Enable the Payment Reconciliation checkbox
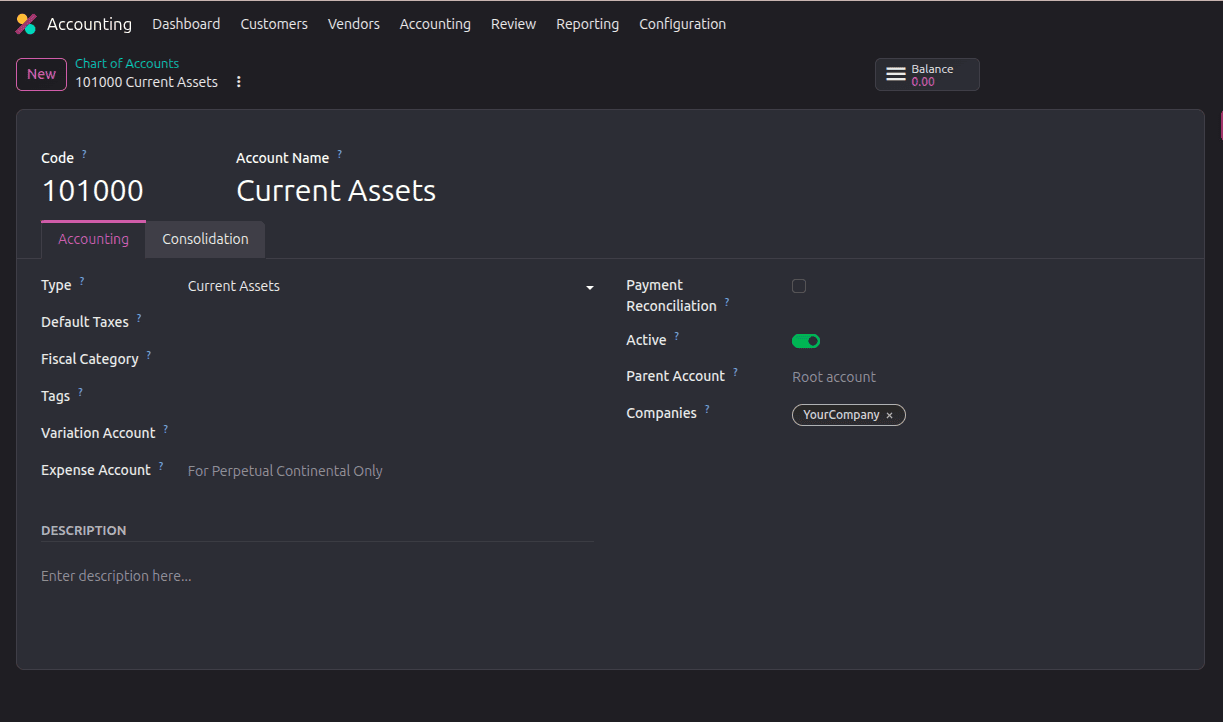 pyautogui.click(x=799, y=286)
